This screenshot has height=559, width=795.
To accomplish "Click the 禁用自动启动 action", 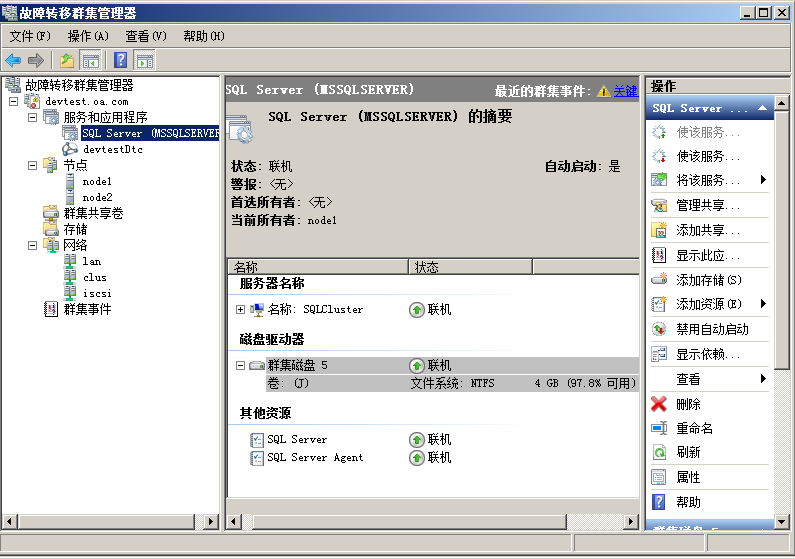I will pyautogui.click(x=712, y=329).
